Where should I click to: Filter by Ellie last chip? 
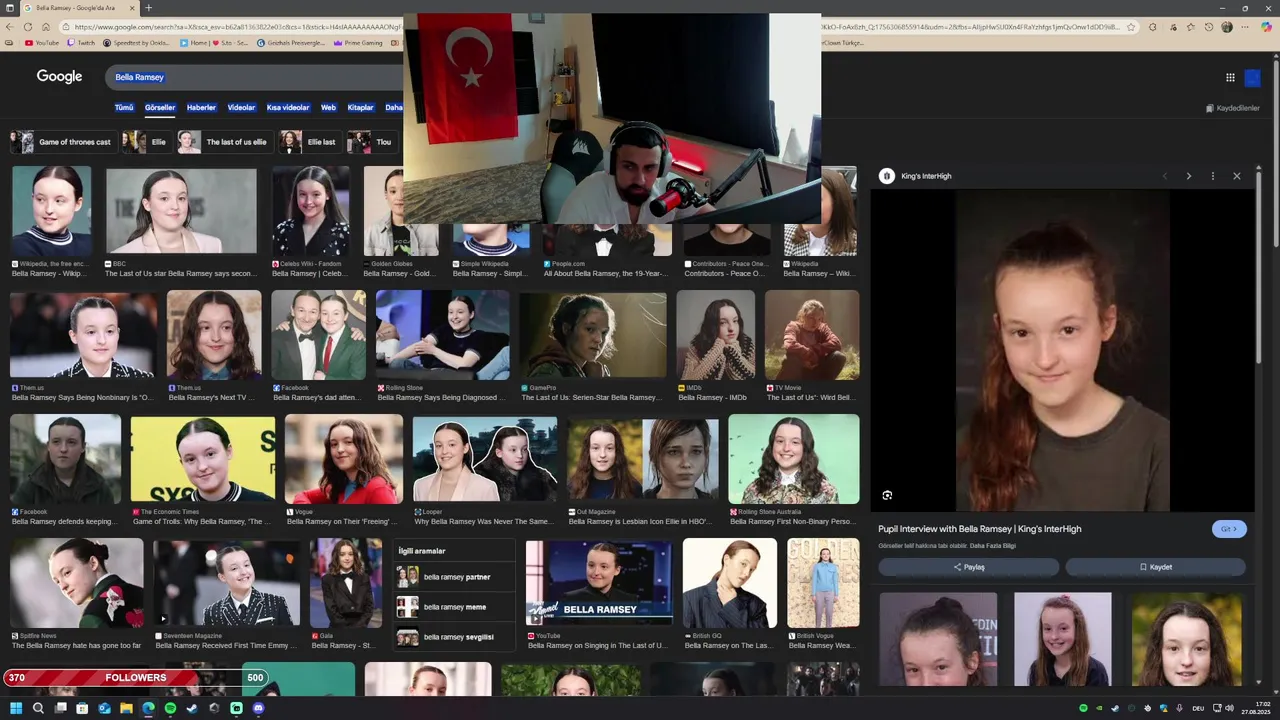coord(309,142)
